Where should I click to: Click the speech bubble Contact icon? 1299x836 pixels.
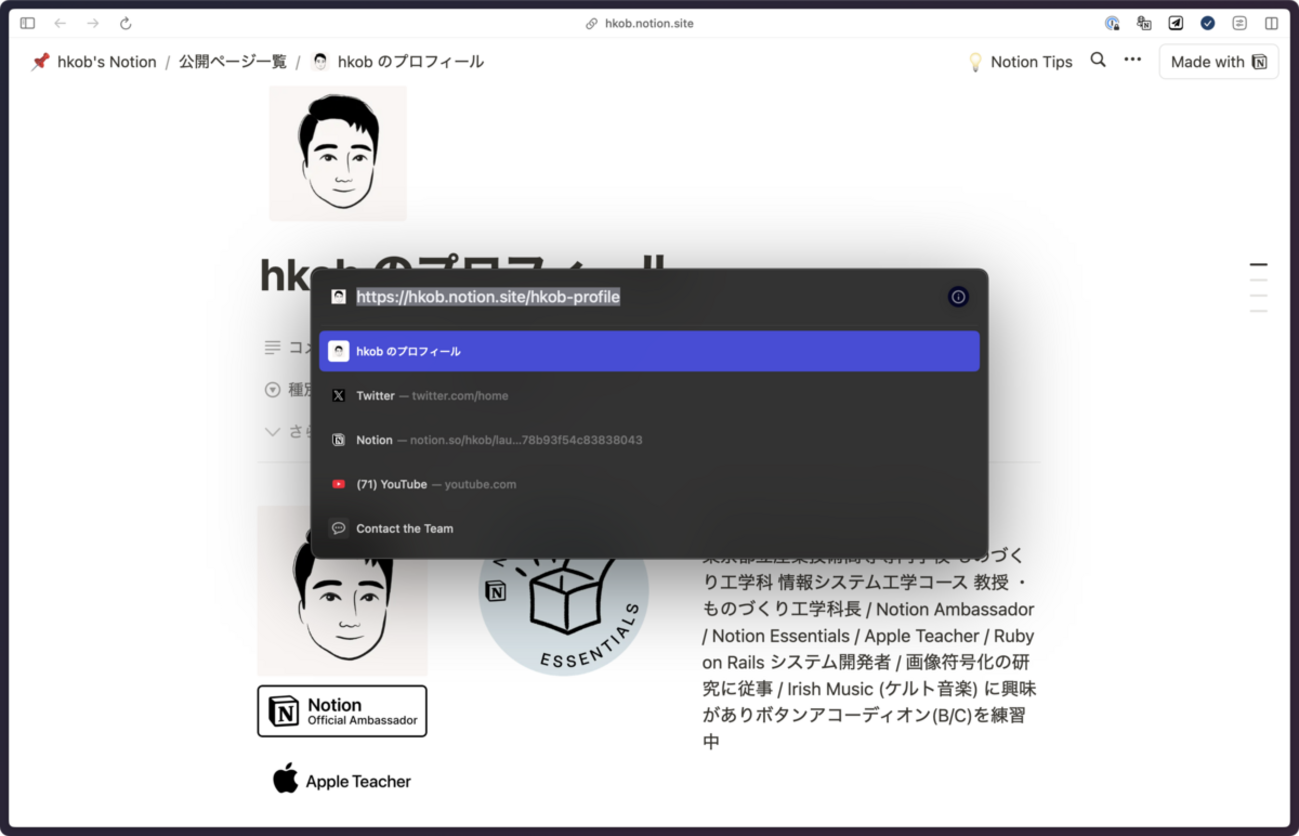[338, 528]
